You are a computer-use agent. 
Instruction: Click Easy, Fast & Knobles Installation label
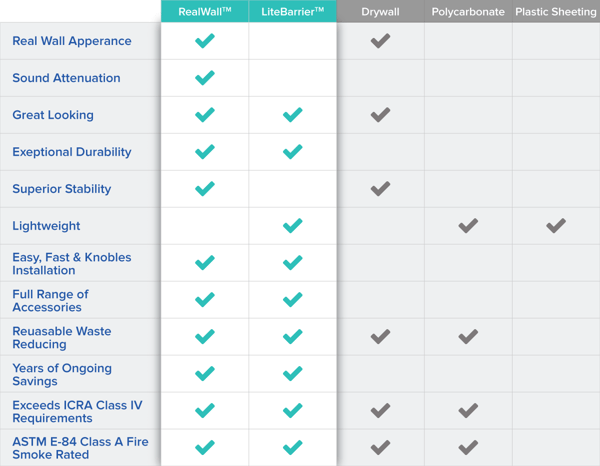[71, 263]
